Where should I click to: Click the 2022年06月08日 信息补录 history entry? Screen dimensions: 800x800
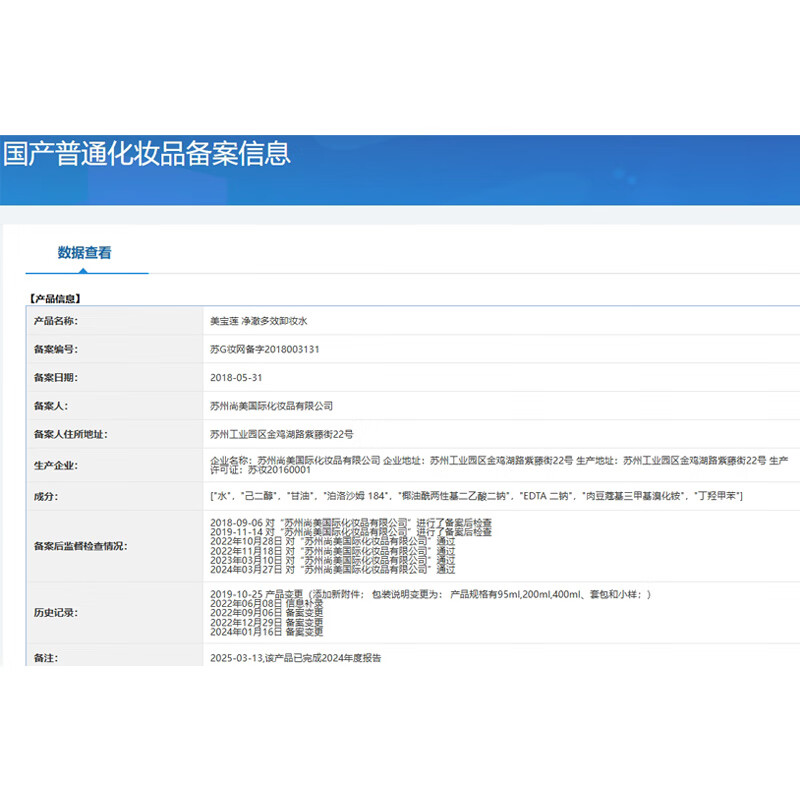pos(266,604)
